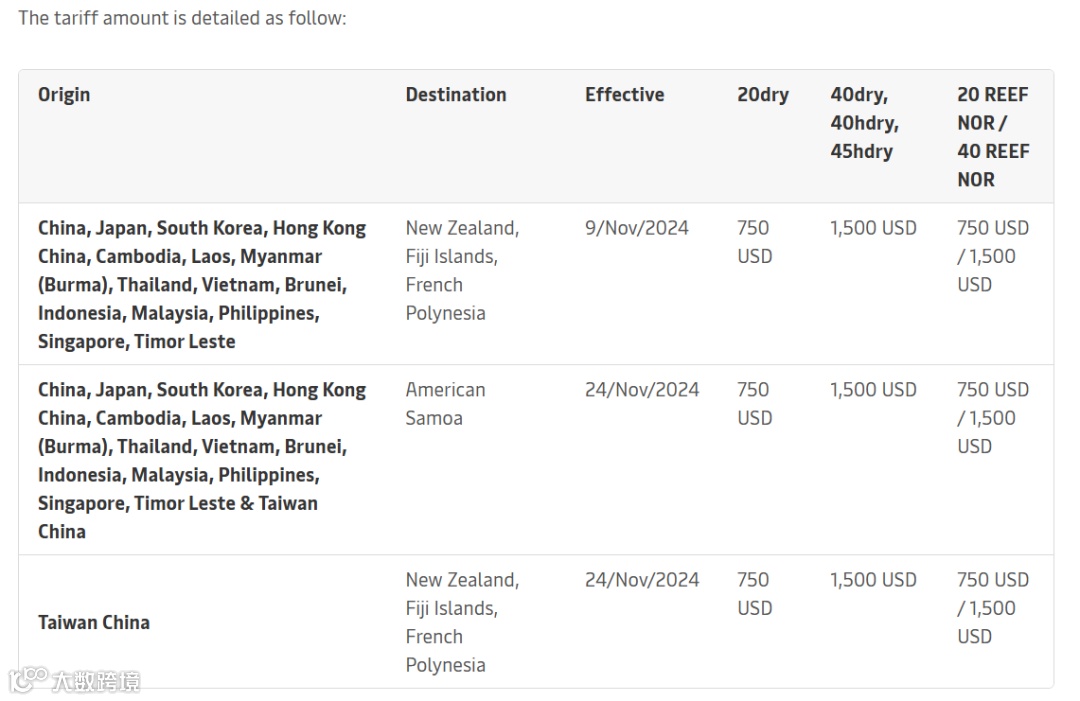This screenshot has height=701, width=1080.
Task: Click the first row's New Zealand destination cell
Action: 461,270
